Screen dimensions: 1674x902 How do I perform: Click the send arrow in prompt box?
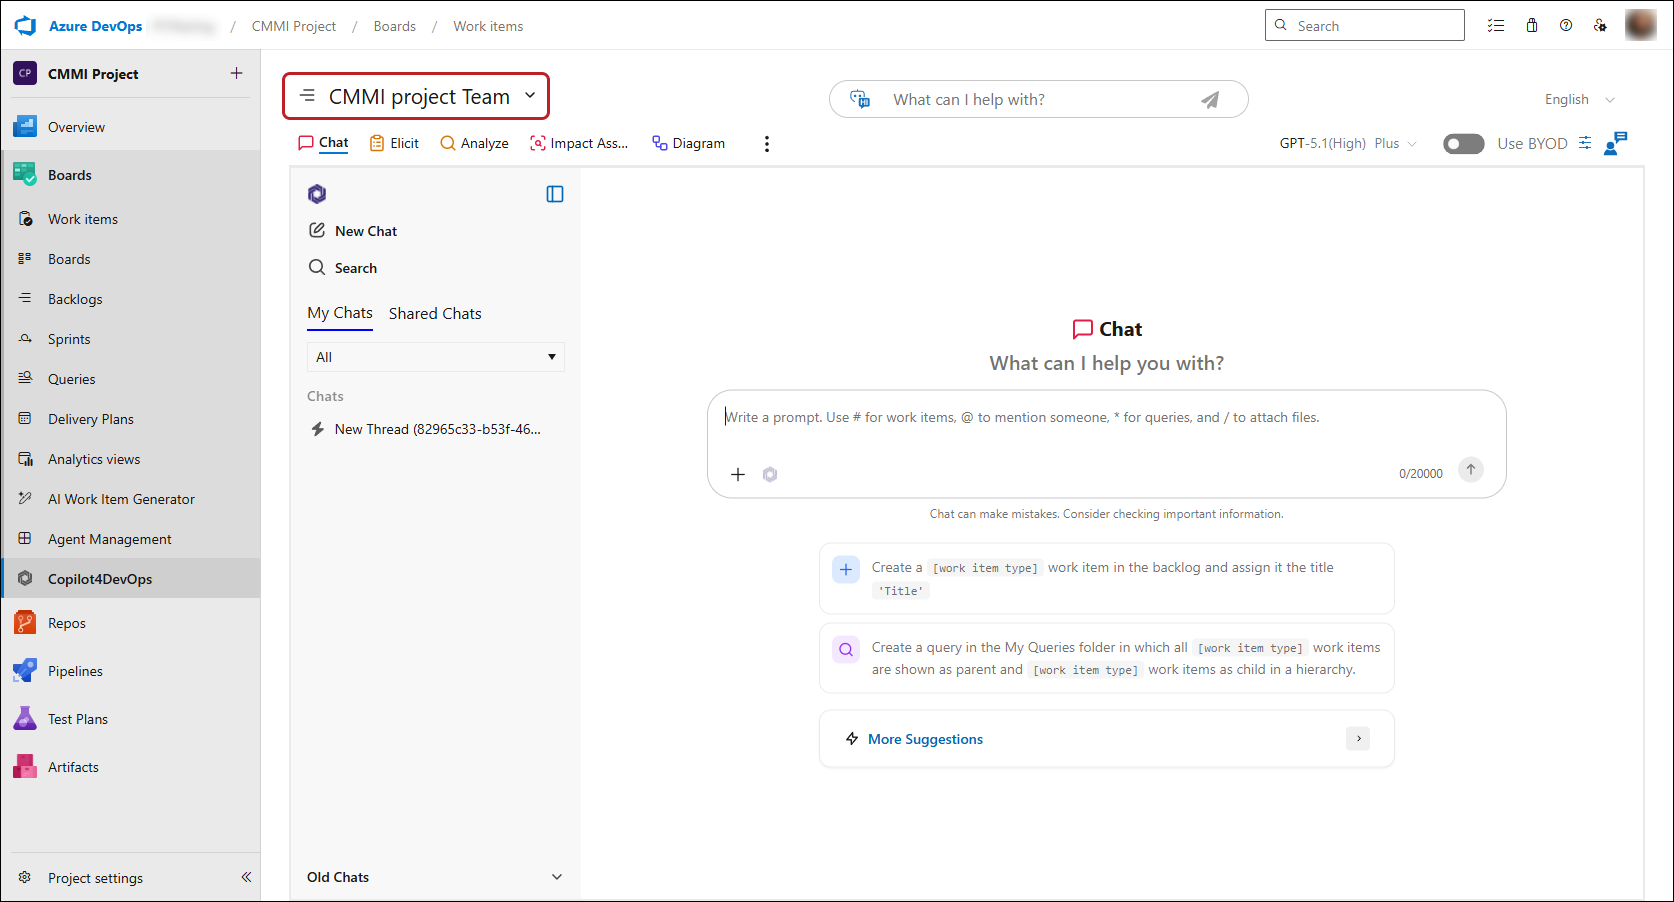click(1470, 470)
